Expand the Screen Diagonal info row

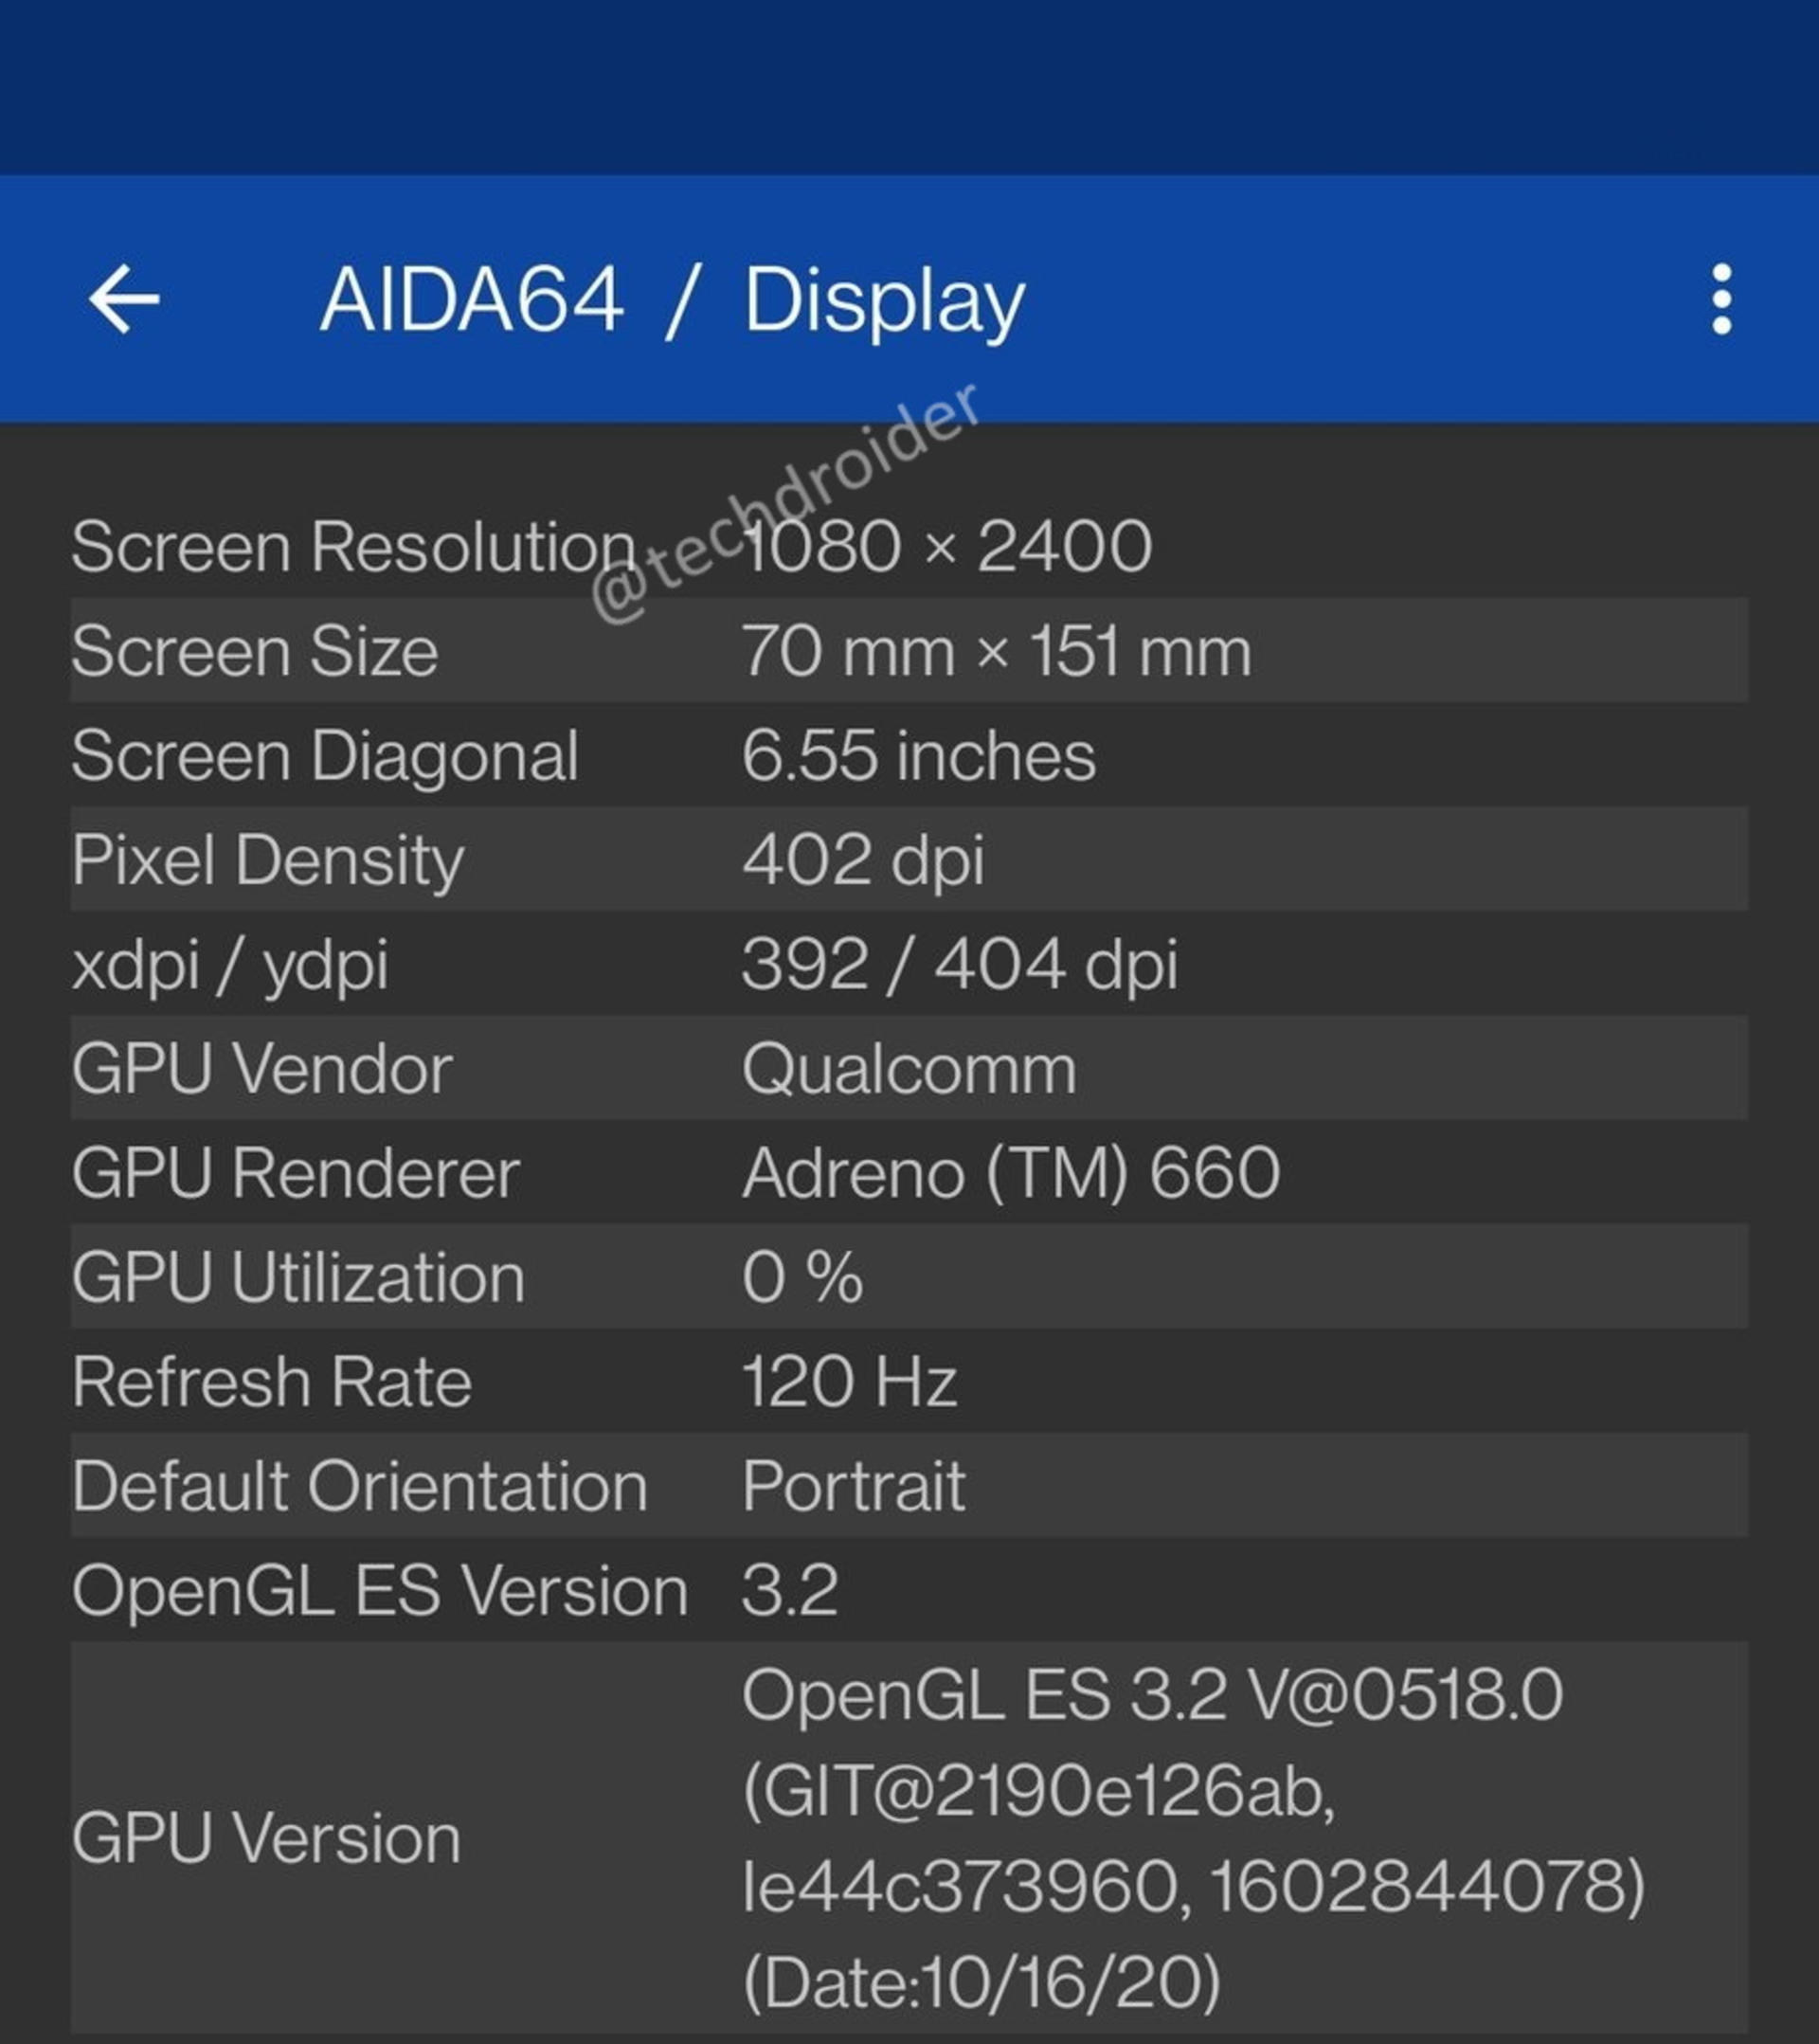(x=909, y=755)
